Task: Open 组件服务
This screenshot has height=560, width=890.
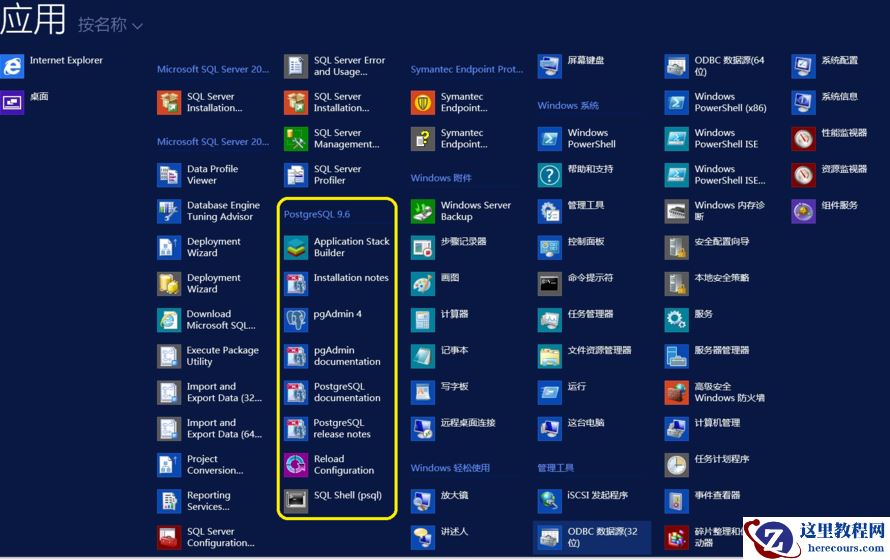Action: (825, 212)
